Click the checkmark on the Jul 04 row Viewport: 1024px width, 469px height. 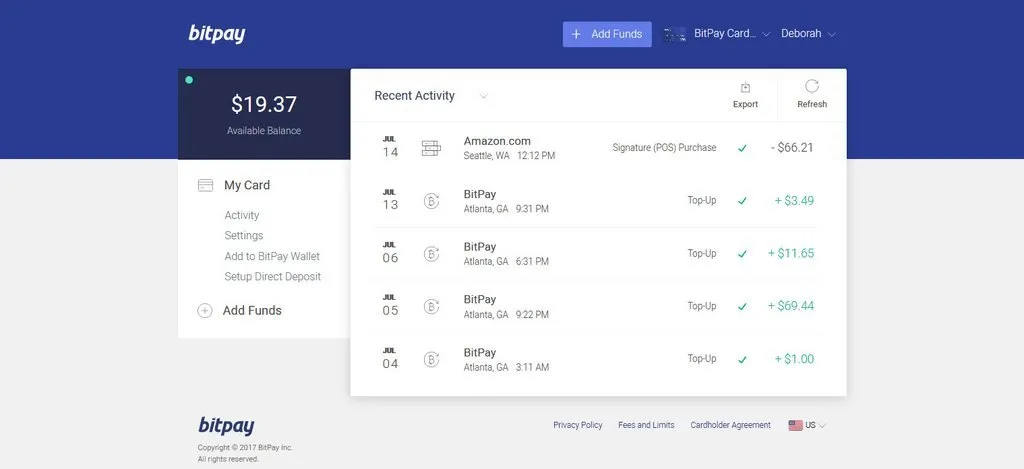click(742, 359)
